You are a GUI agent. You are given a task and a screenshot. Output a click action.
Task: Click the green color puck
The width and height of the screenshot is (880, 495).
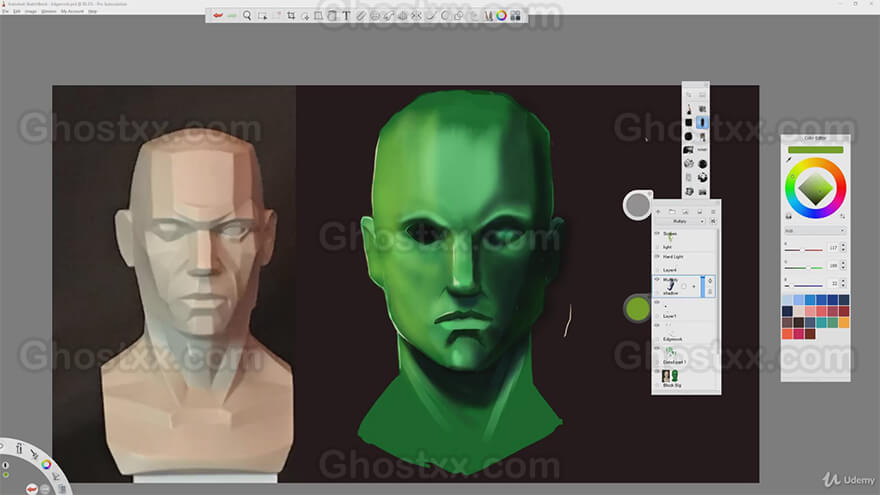[x=638, y=309]
